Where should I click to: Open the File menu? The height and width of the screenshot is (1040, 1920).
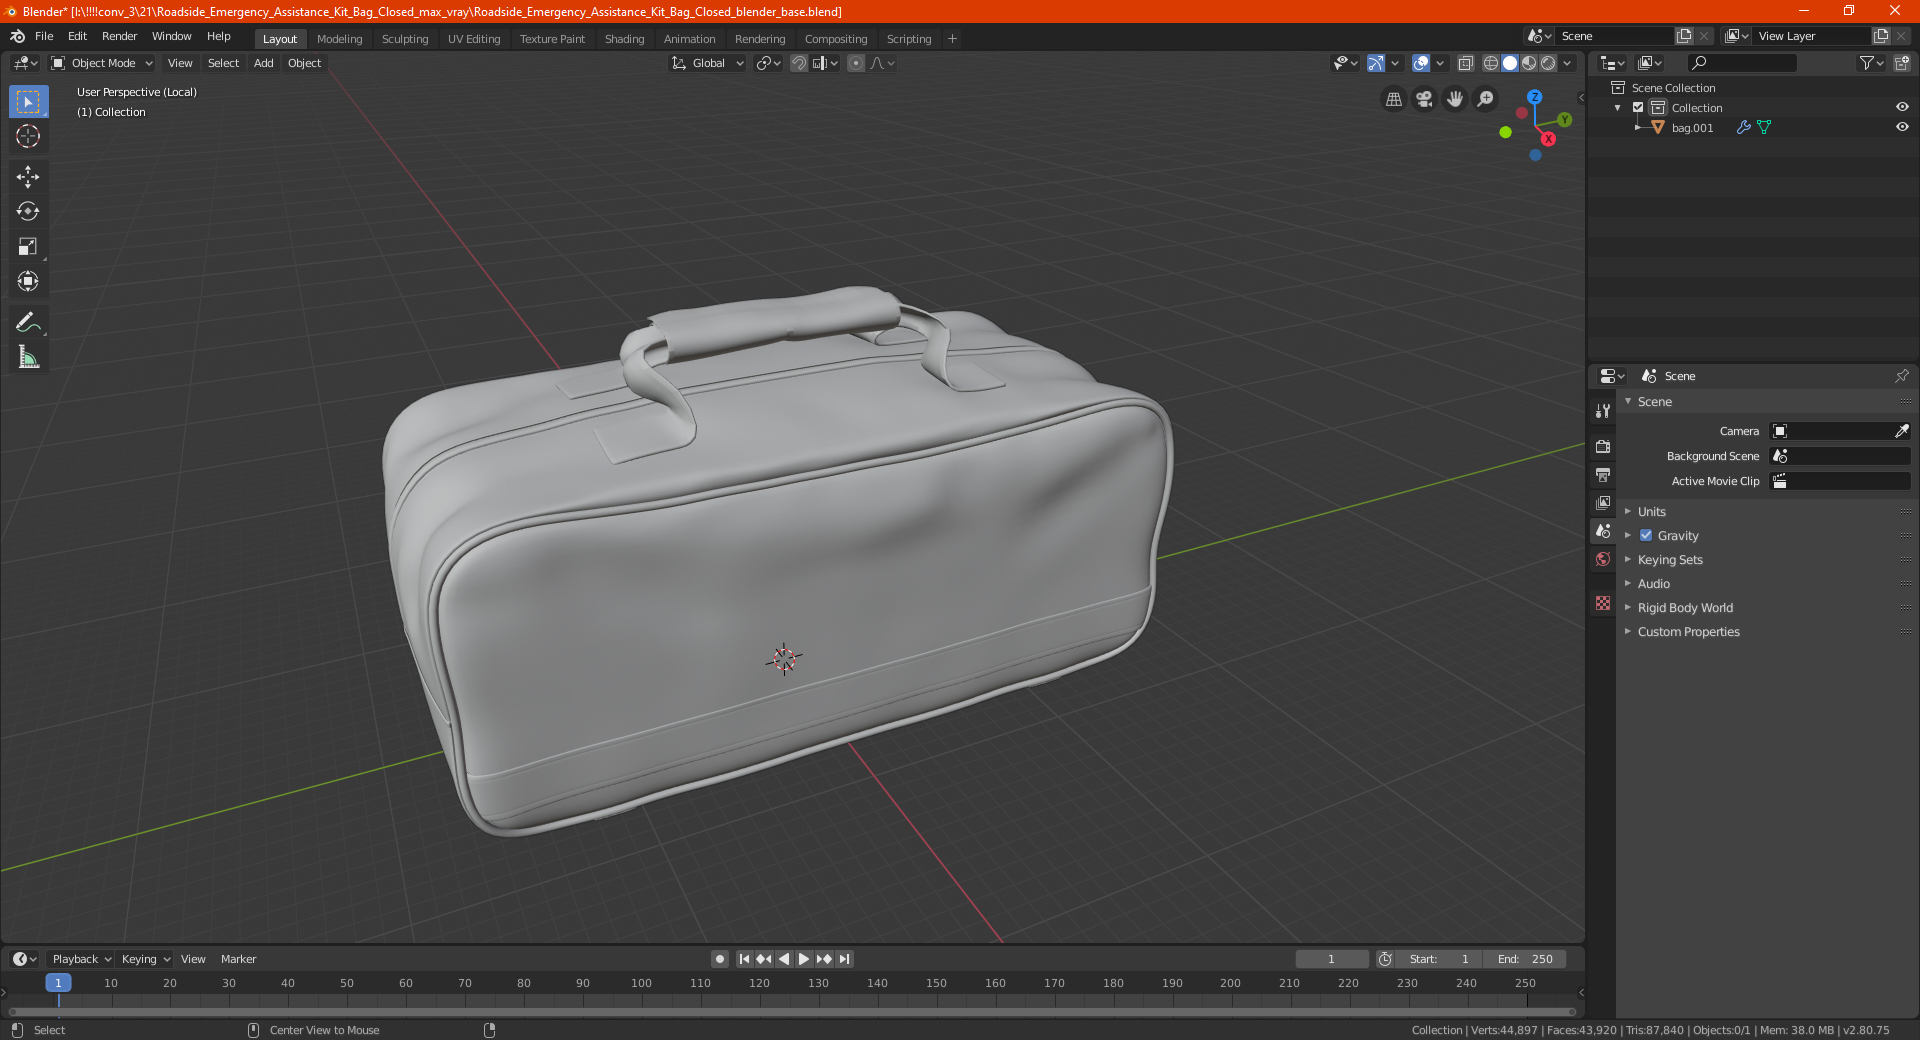click(x=44, y=36)
